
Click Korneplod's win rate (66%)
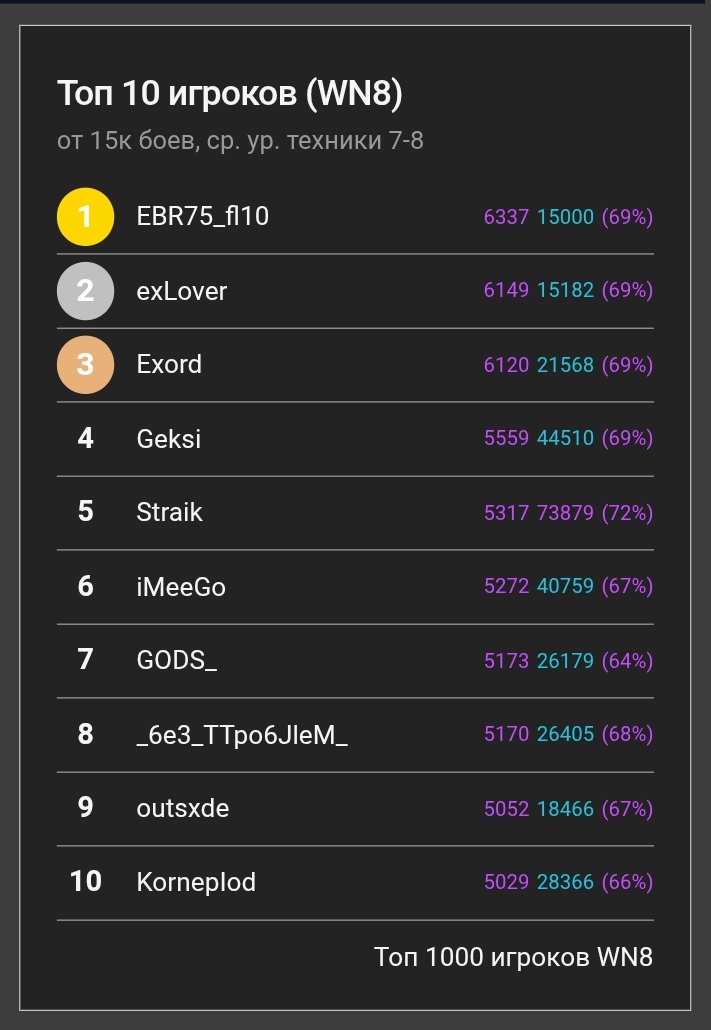point(627,882)
